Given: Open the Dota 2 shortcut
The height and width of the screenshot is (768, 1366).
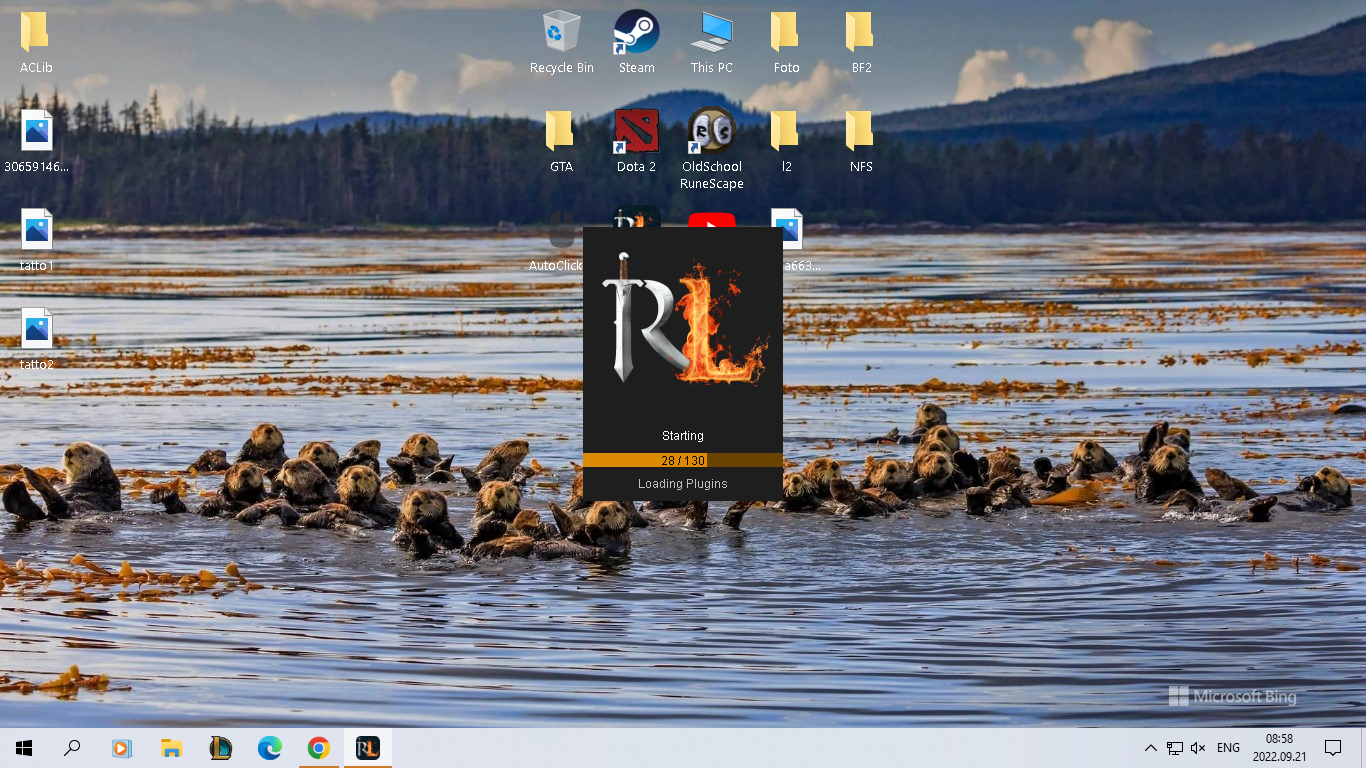Looking at the screenshot, I should pyautogui.click(x=636, y=130).
